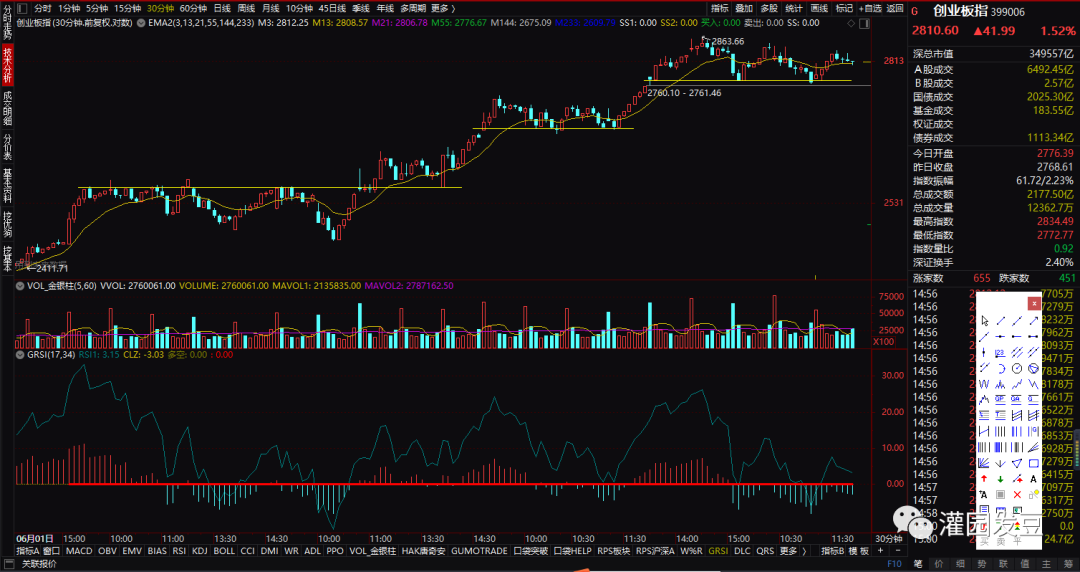The width and height of the screenshot is (1080, 572).
Task: Switch to 15分钟 timeframe
Action: pos(127,8)
